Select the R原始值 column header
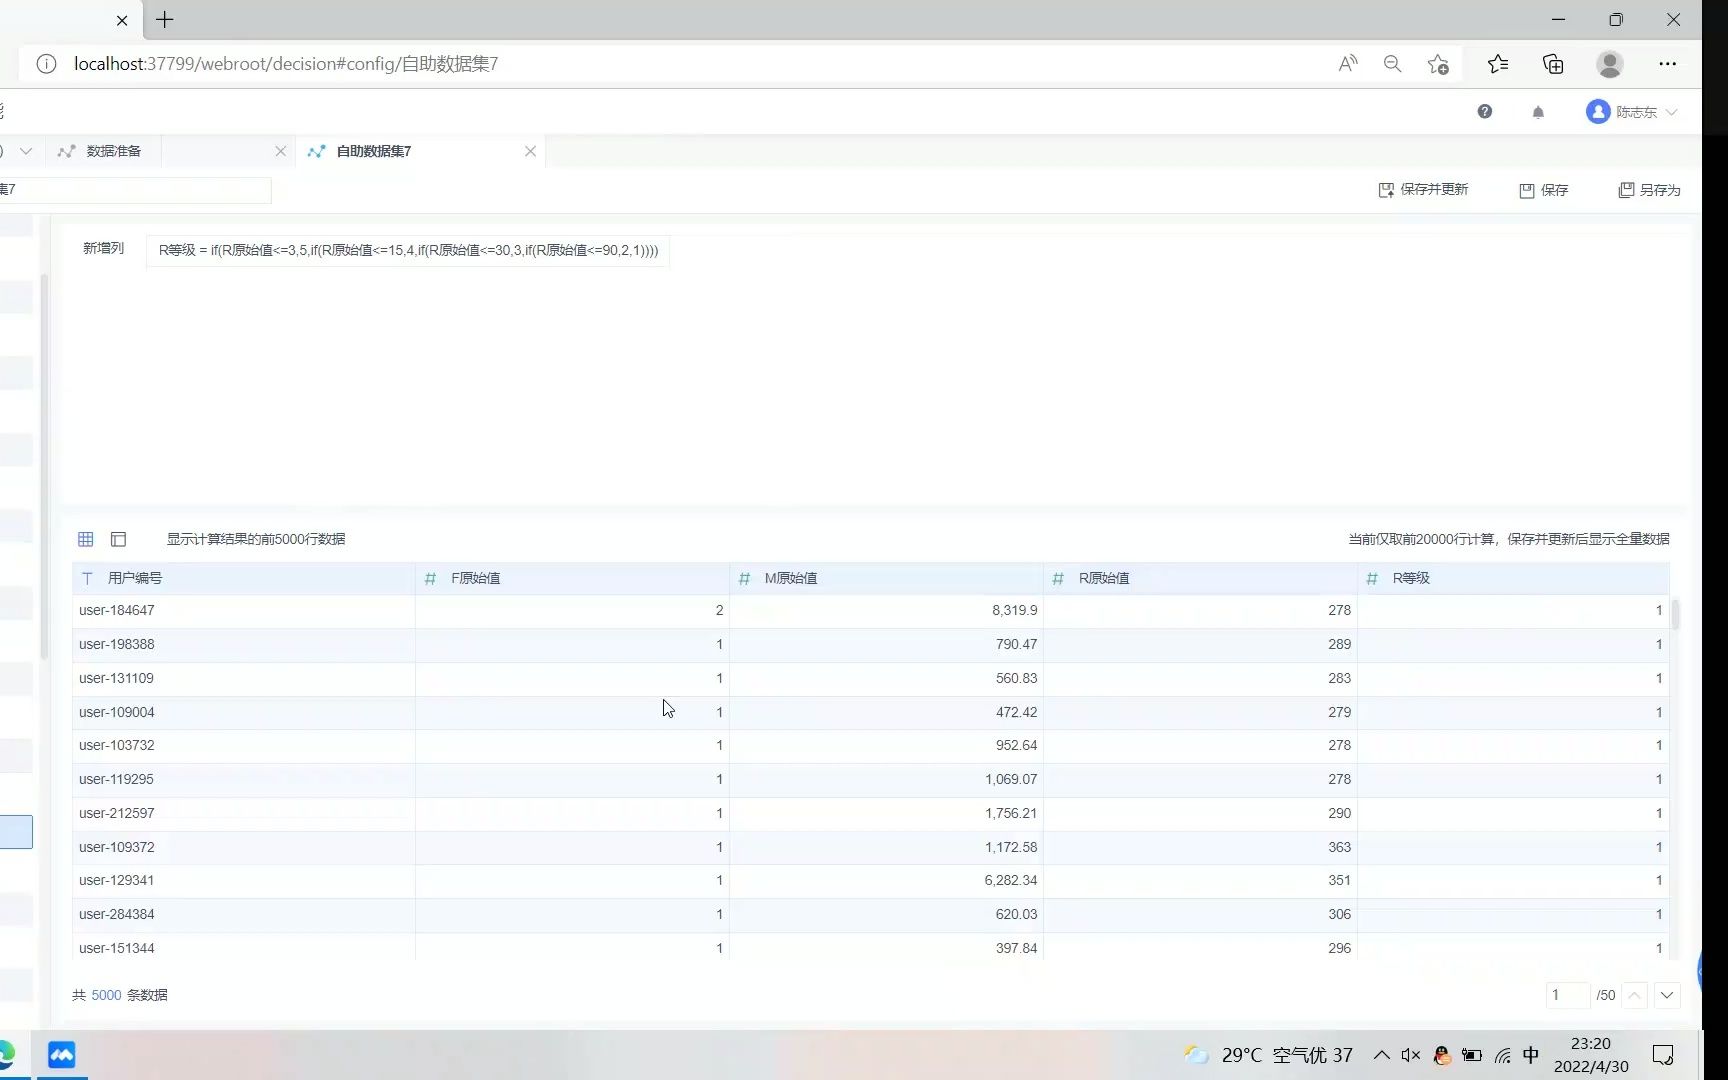 click(1200, 578)
